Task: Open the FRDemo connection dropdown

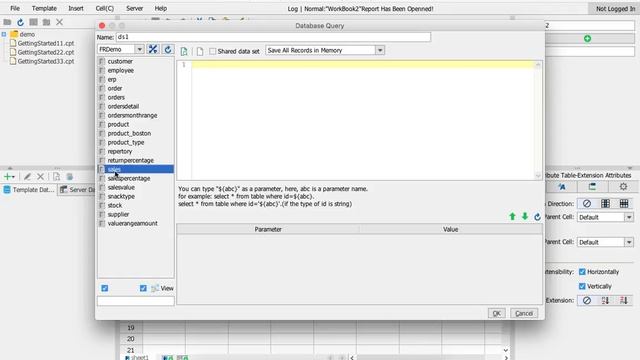Action: tap(139, 49)
